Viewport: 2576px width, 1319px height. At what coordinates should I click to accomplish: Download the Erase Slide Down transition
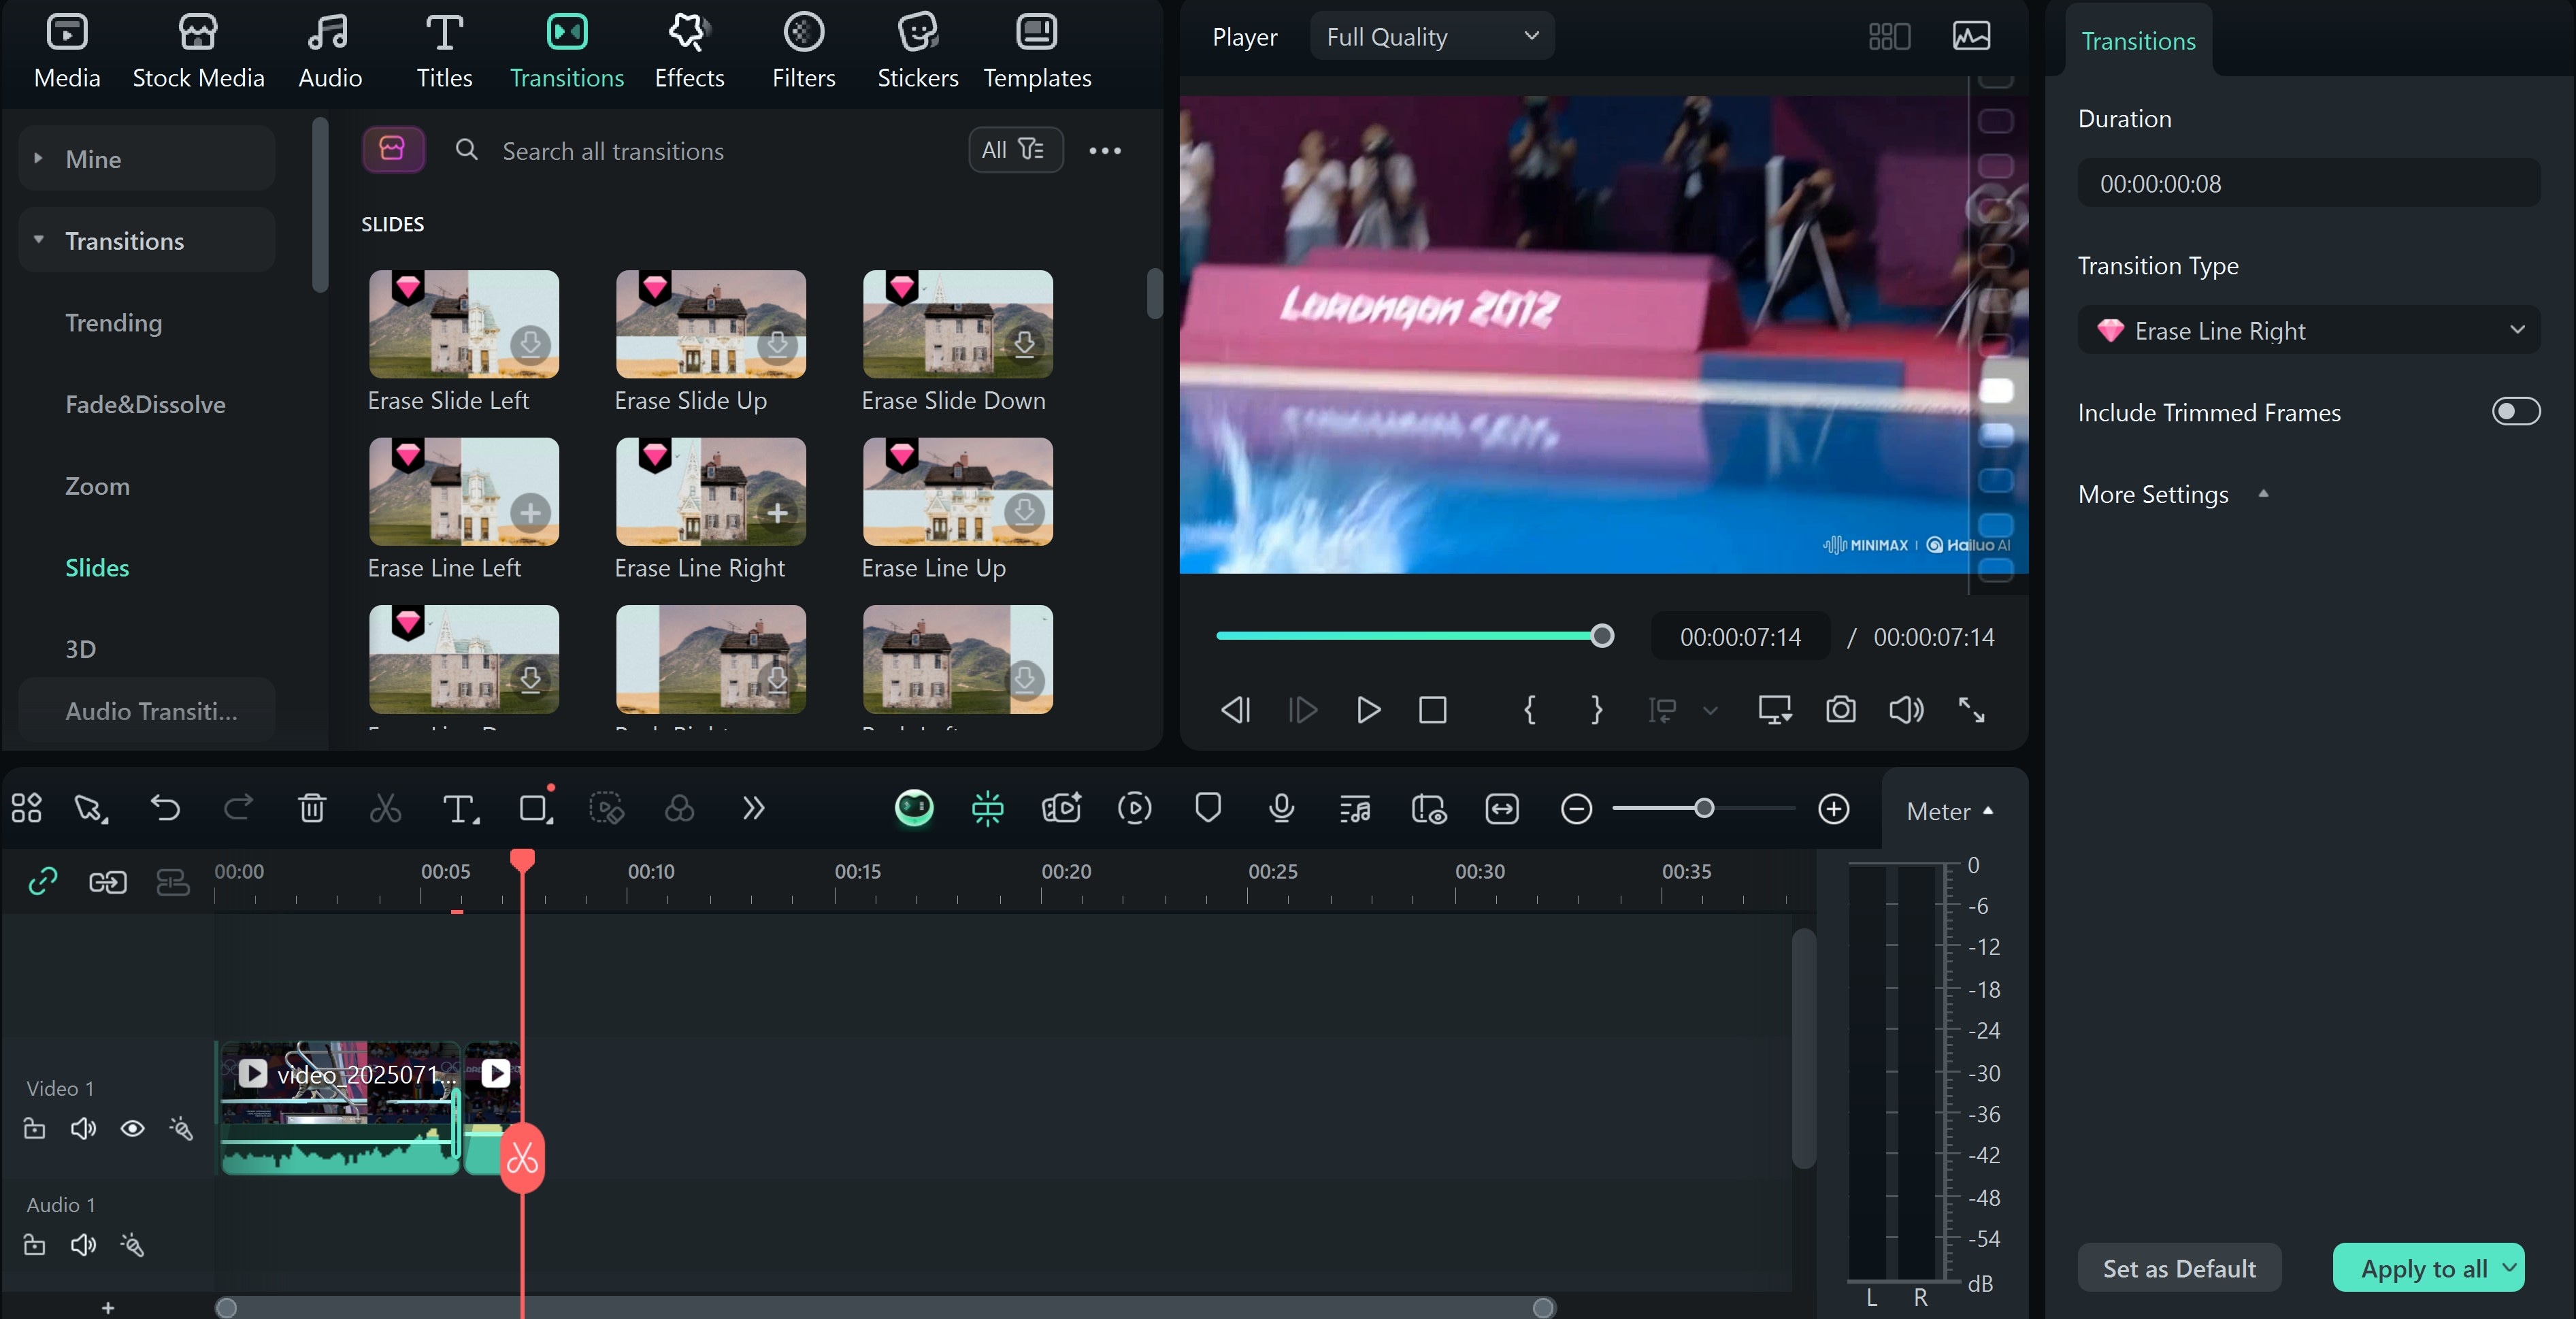point(1024,344)
